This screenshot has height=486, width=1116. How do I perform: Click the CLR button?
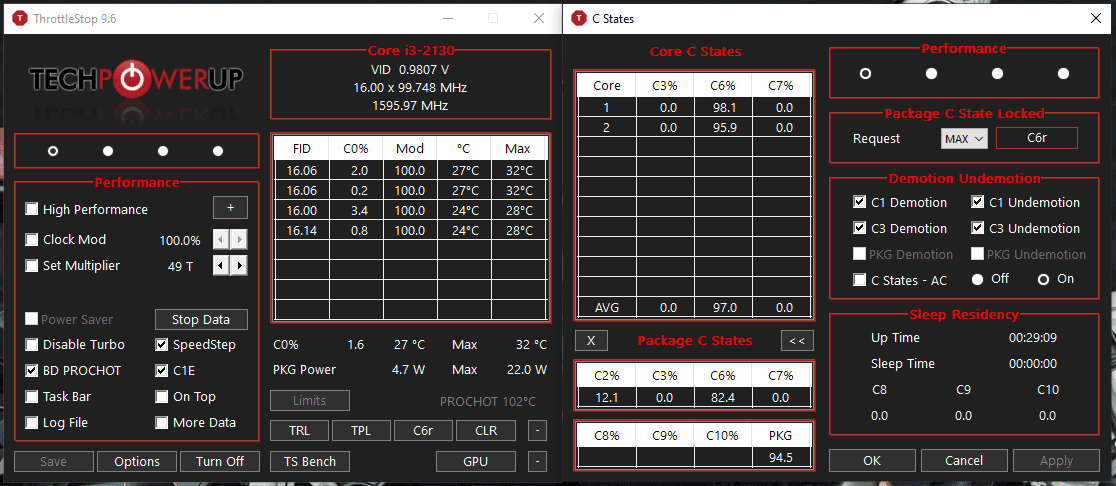486,430
